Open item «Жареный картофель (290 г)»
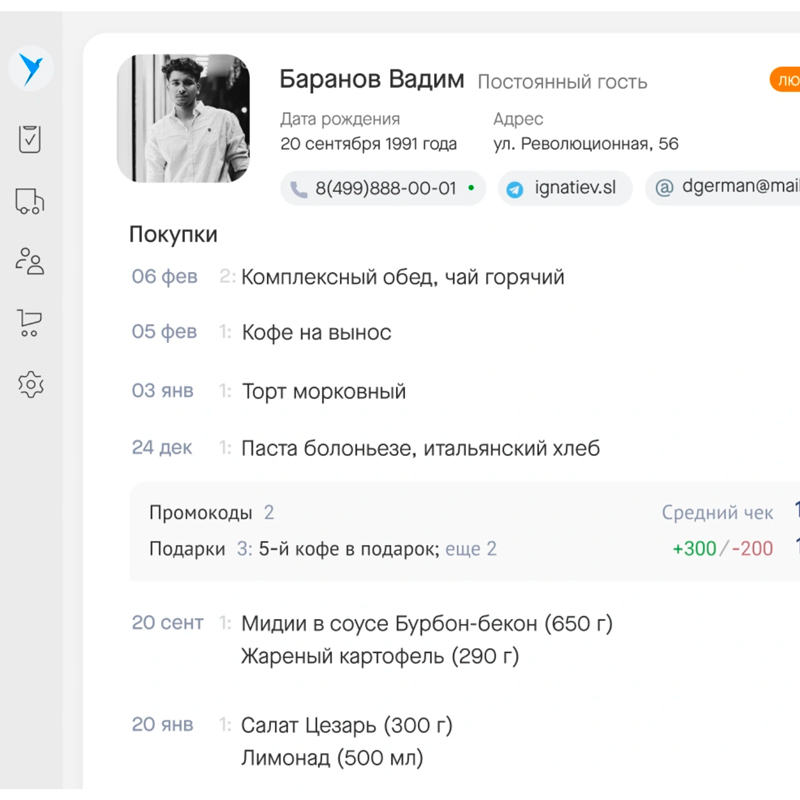Image resolution: width=800 pixels, height=800 pixels. (380, 656)
